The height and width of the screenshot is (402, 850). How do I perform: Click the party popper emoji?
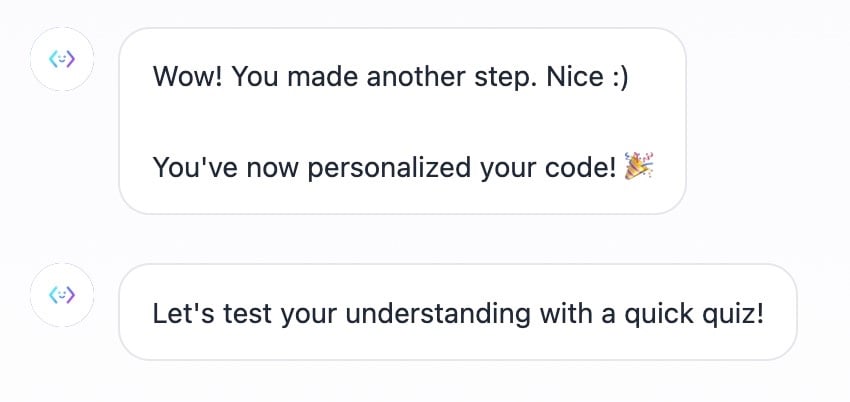pyautogui.click(x=638, y=166)
